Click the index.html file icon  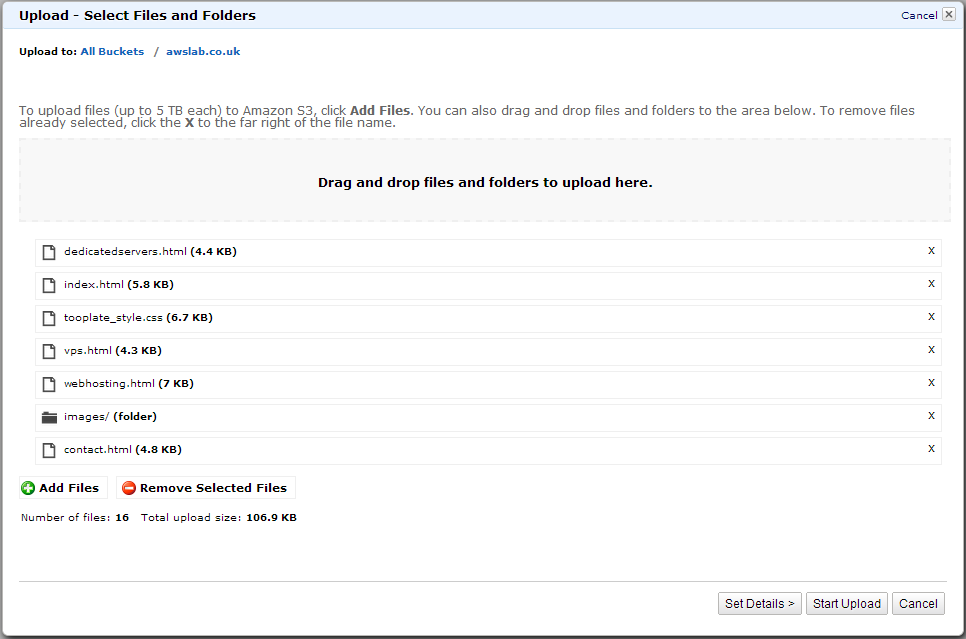click(49, 285)
